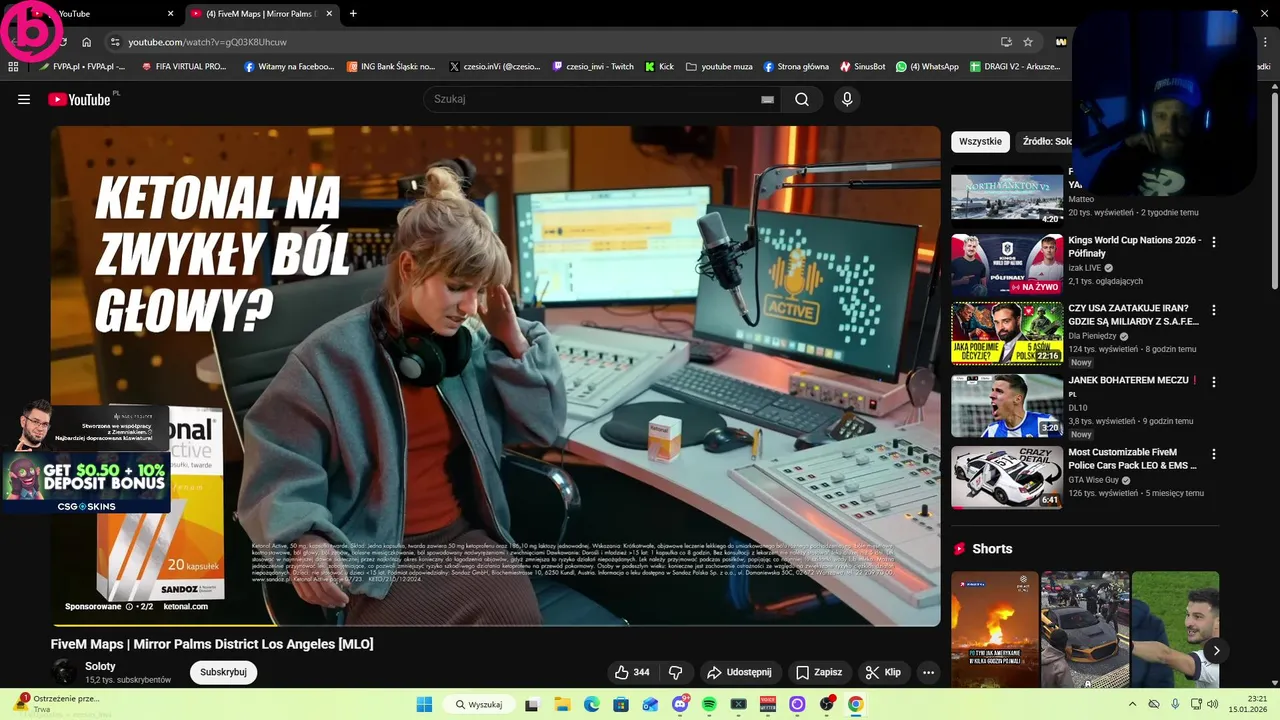Image resolution: width=1280 pixels, height=720 pixels.
Task: Open options for JANEK BOHATEREM MECZU video
Action: [1214, 382]
